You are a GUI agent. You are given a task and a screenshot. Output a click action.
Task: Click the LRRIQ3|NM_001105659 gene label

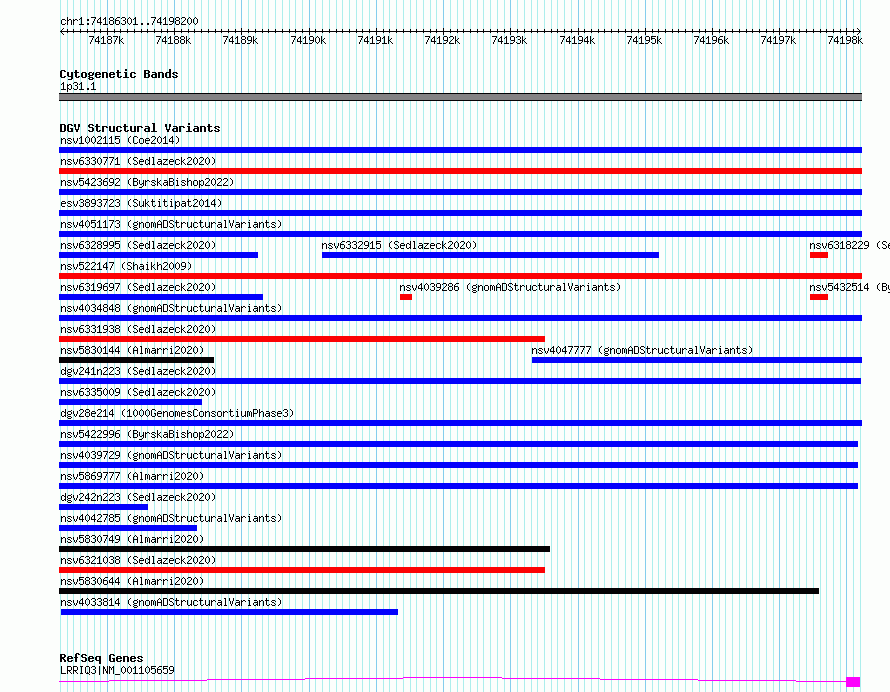click(117, 670)
